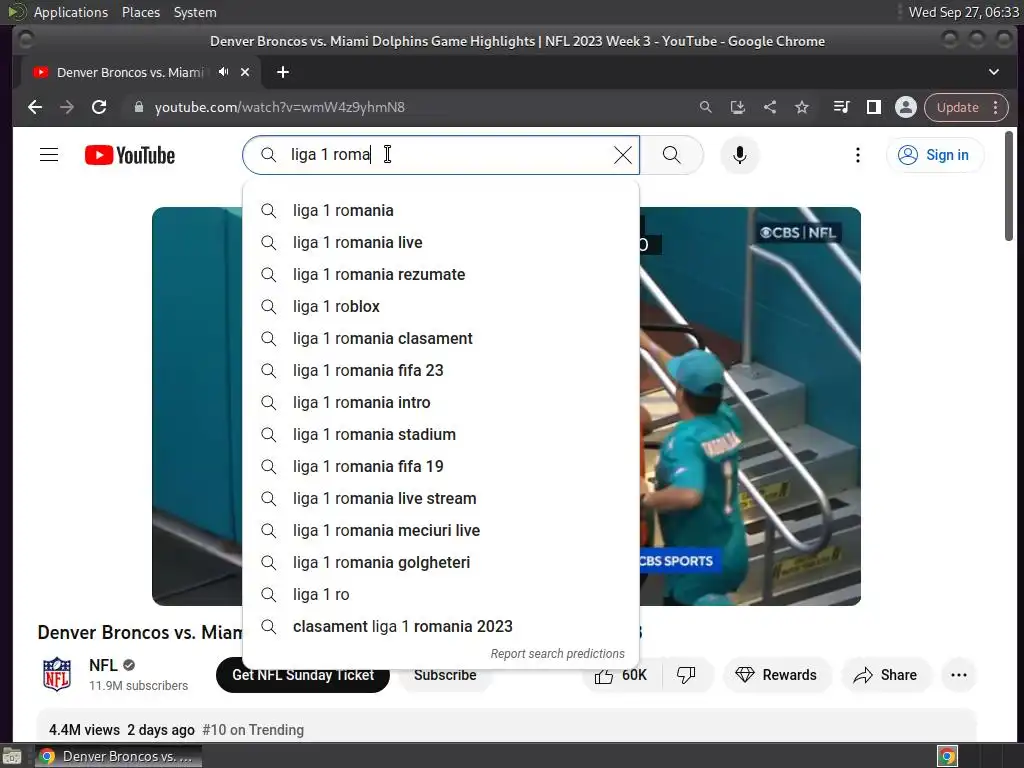Open the tab search dropdown chevron
The width and height of the screenshot is (1024, 768).
[993, 72]
